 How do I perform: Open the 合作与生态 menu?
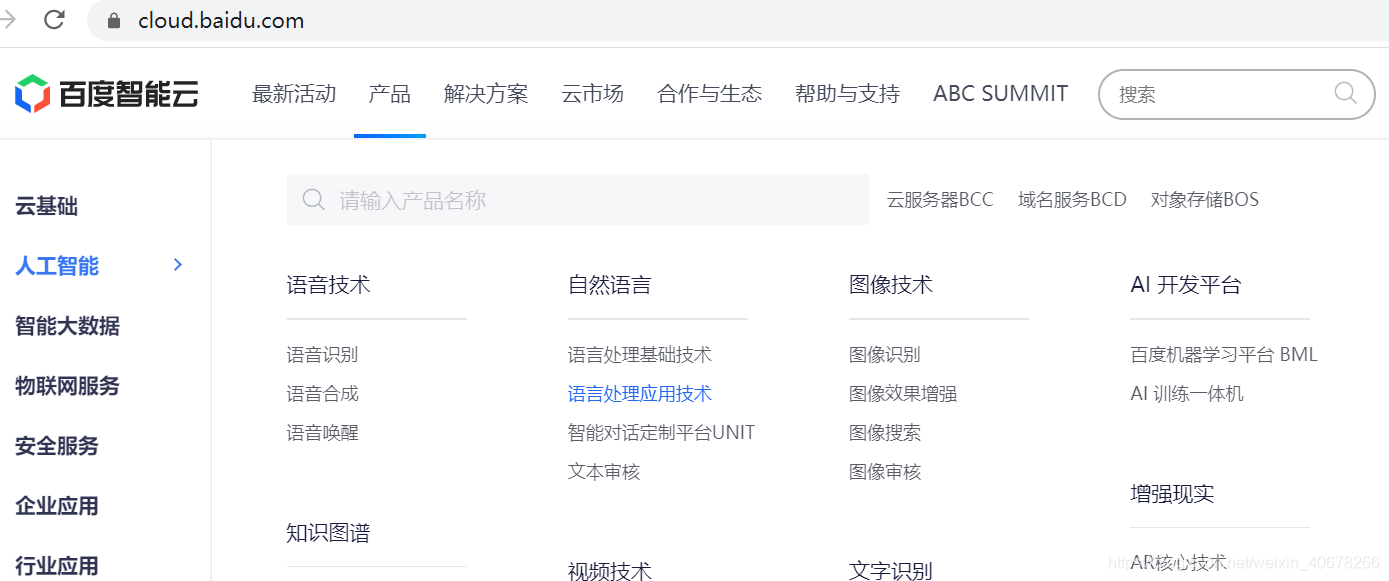point(709,94)
